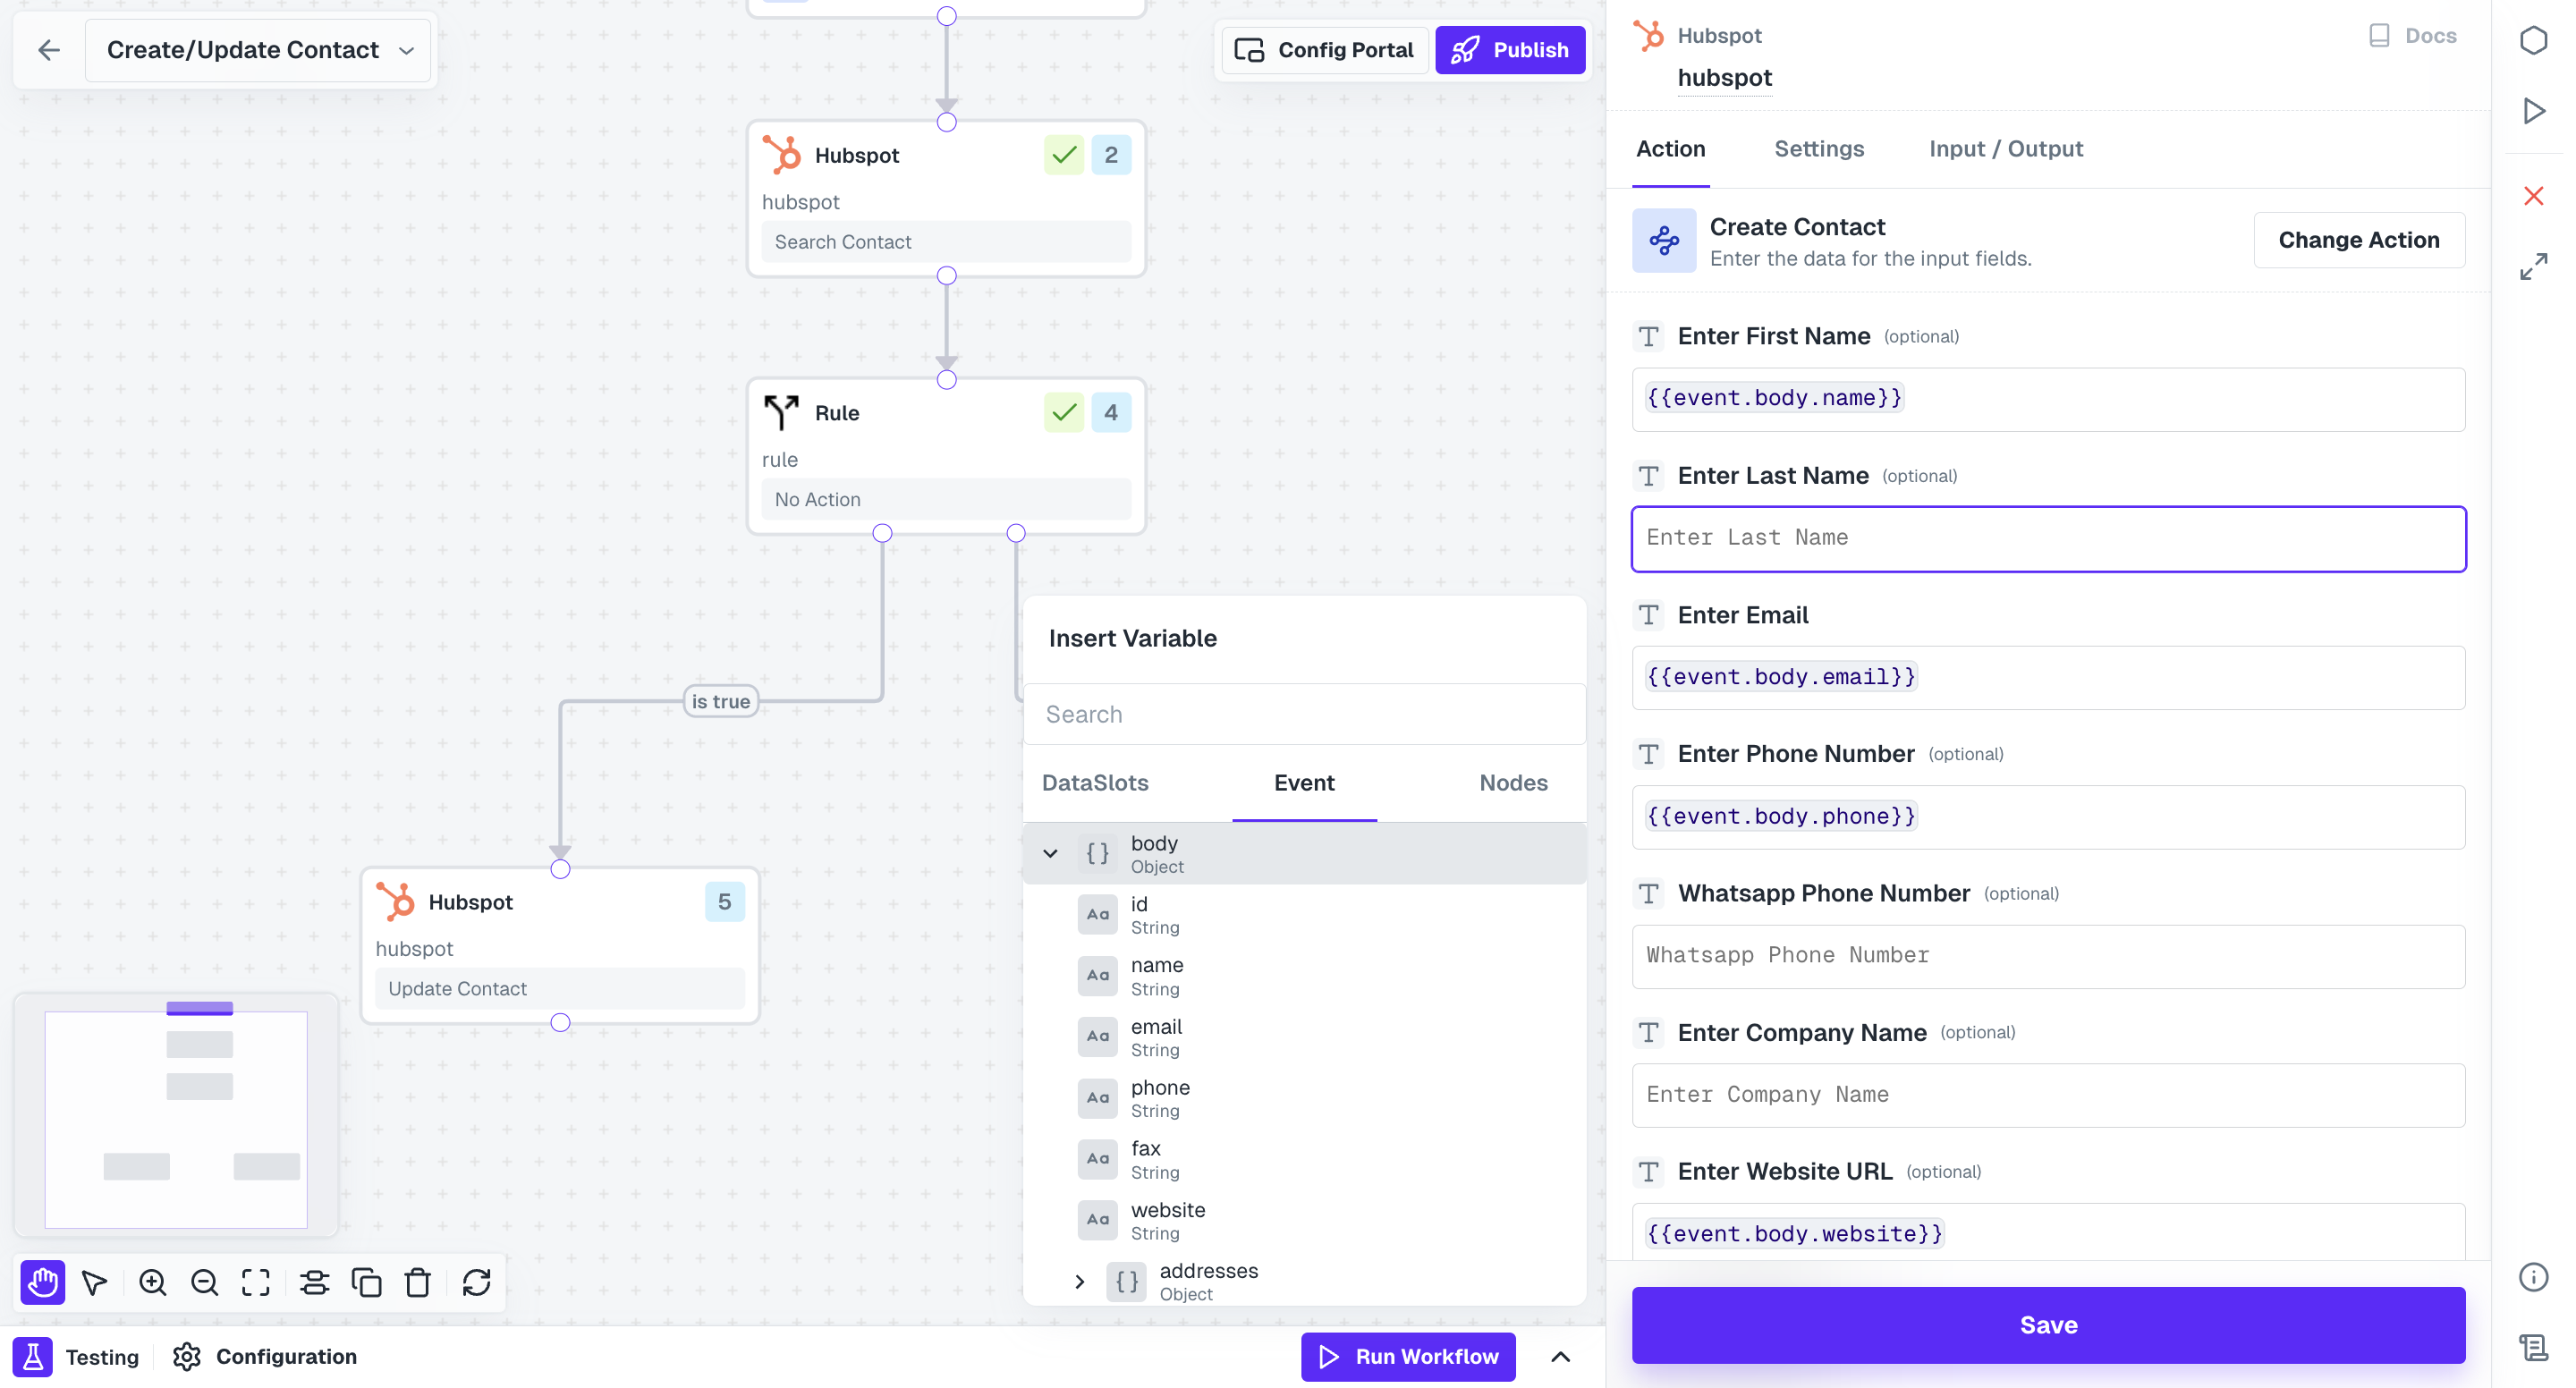Focus the Enter Last Name input field
The height and width of the screenshot is (1388, 2576).
tap(2047, 538)
